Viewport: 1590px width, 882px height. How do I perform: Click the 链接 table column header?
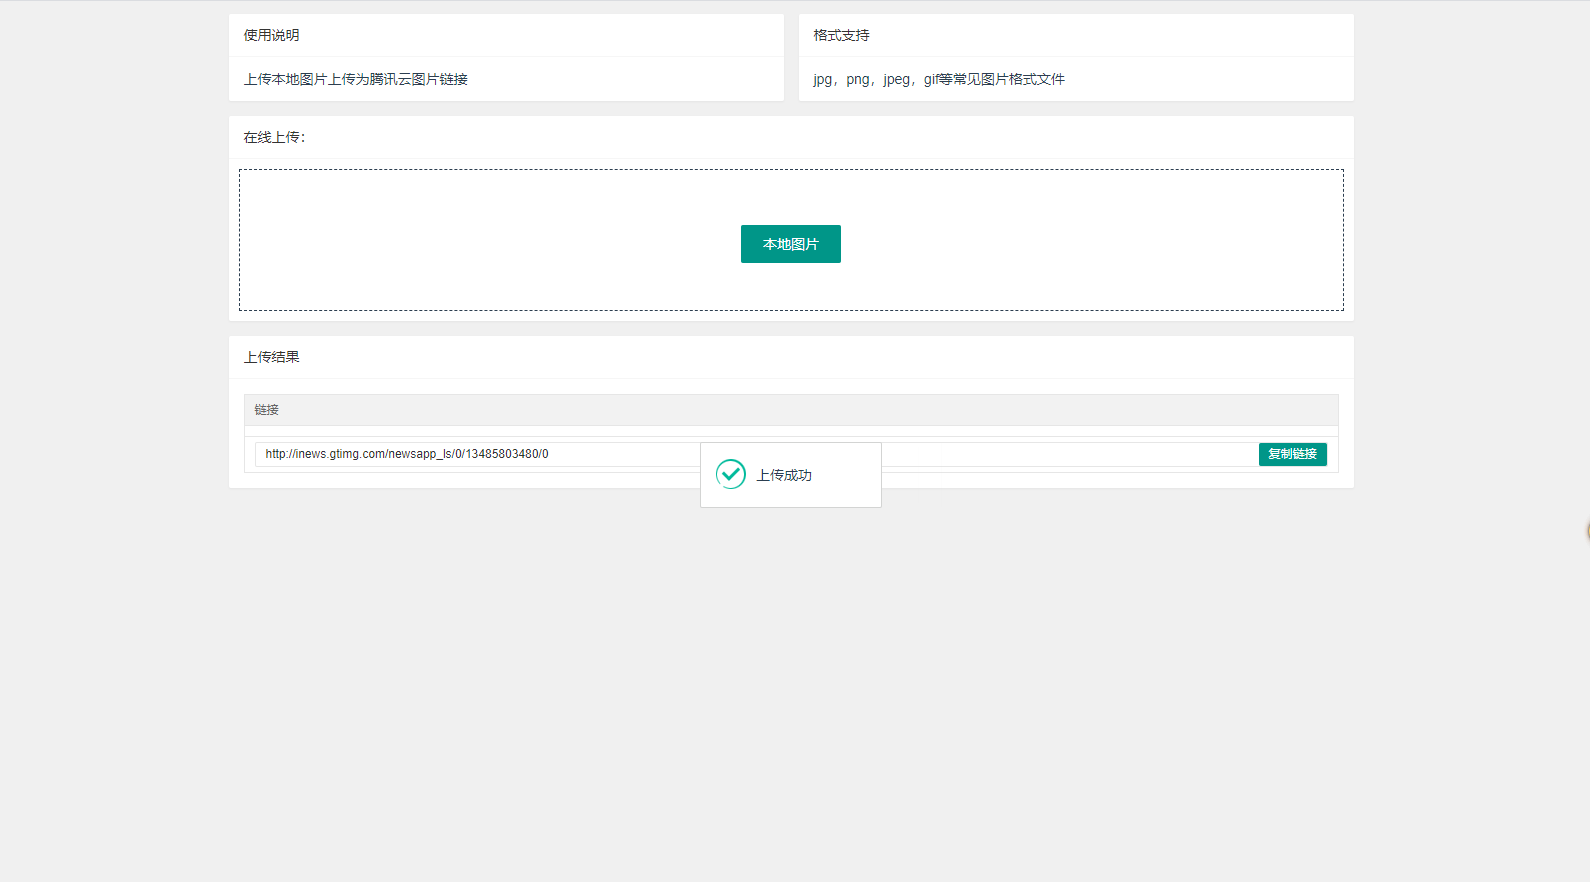(266, 410)
